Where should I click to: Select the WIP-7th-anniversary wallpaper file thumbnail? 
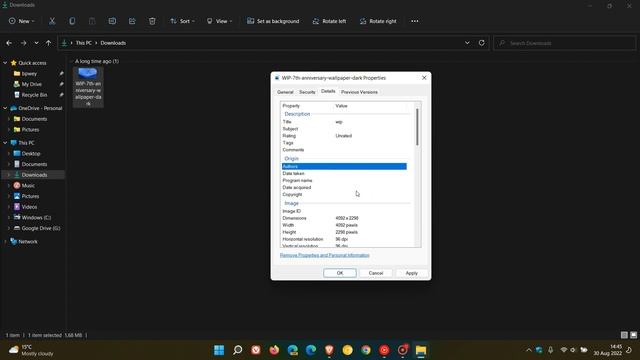pos(88,87)
